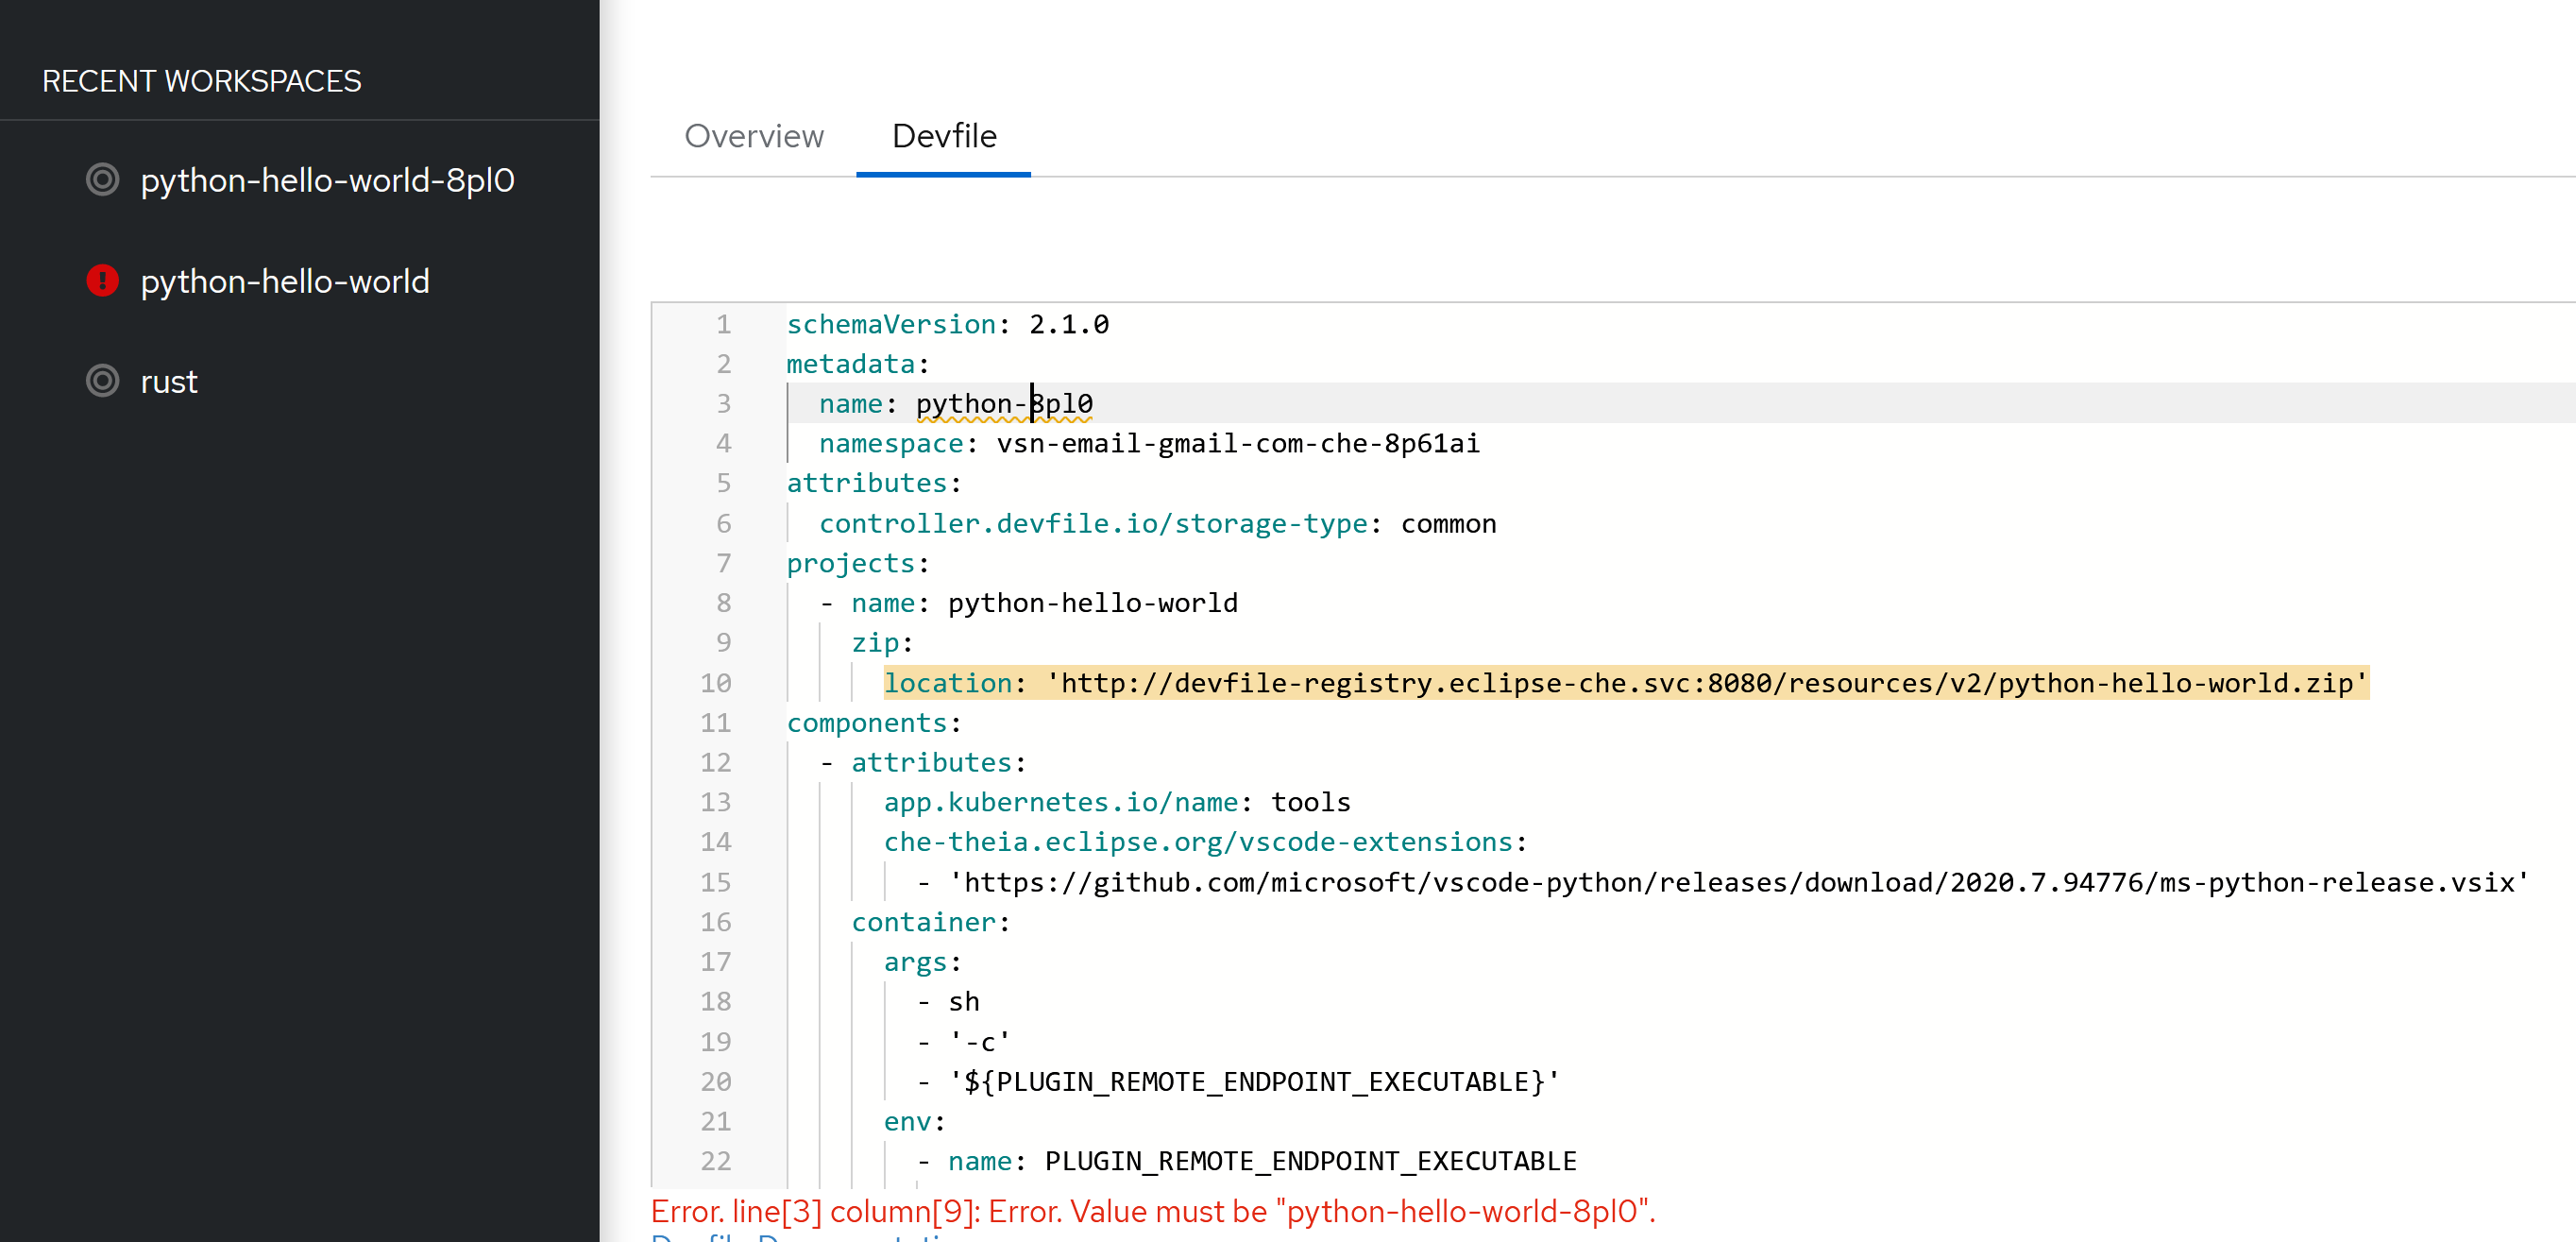
Task: Open the failed python-hello-world workspace
Action: coord(285,281)
